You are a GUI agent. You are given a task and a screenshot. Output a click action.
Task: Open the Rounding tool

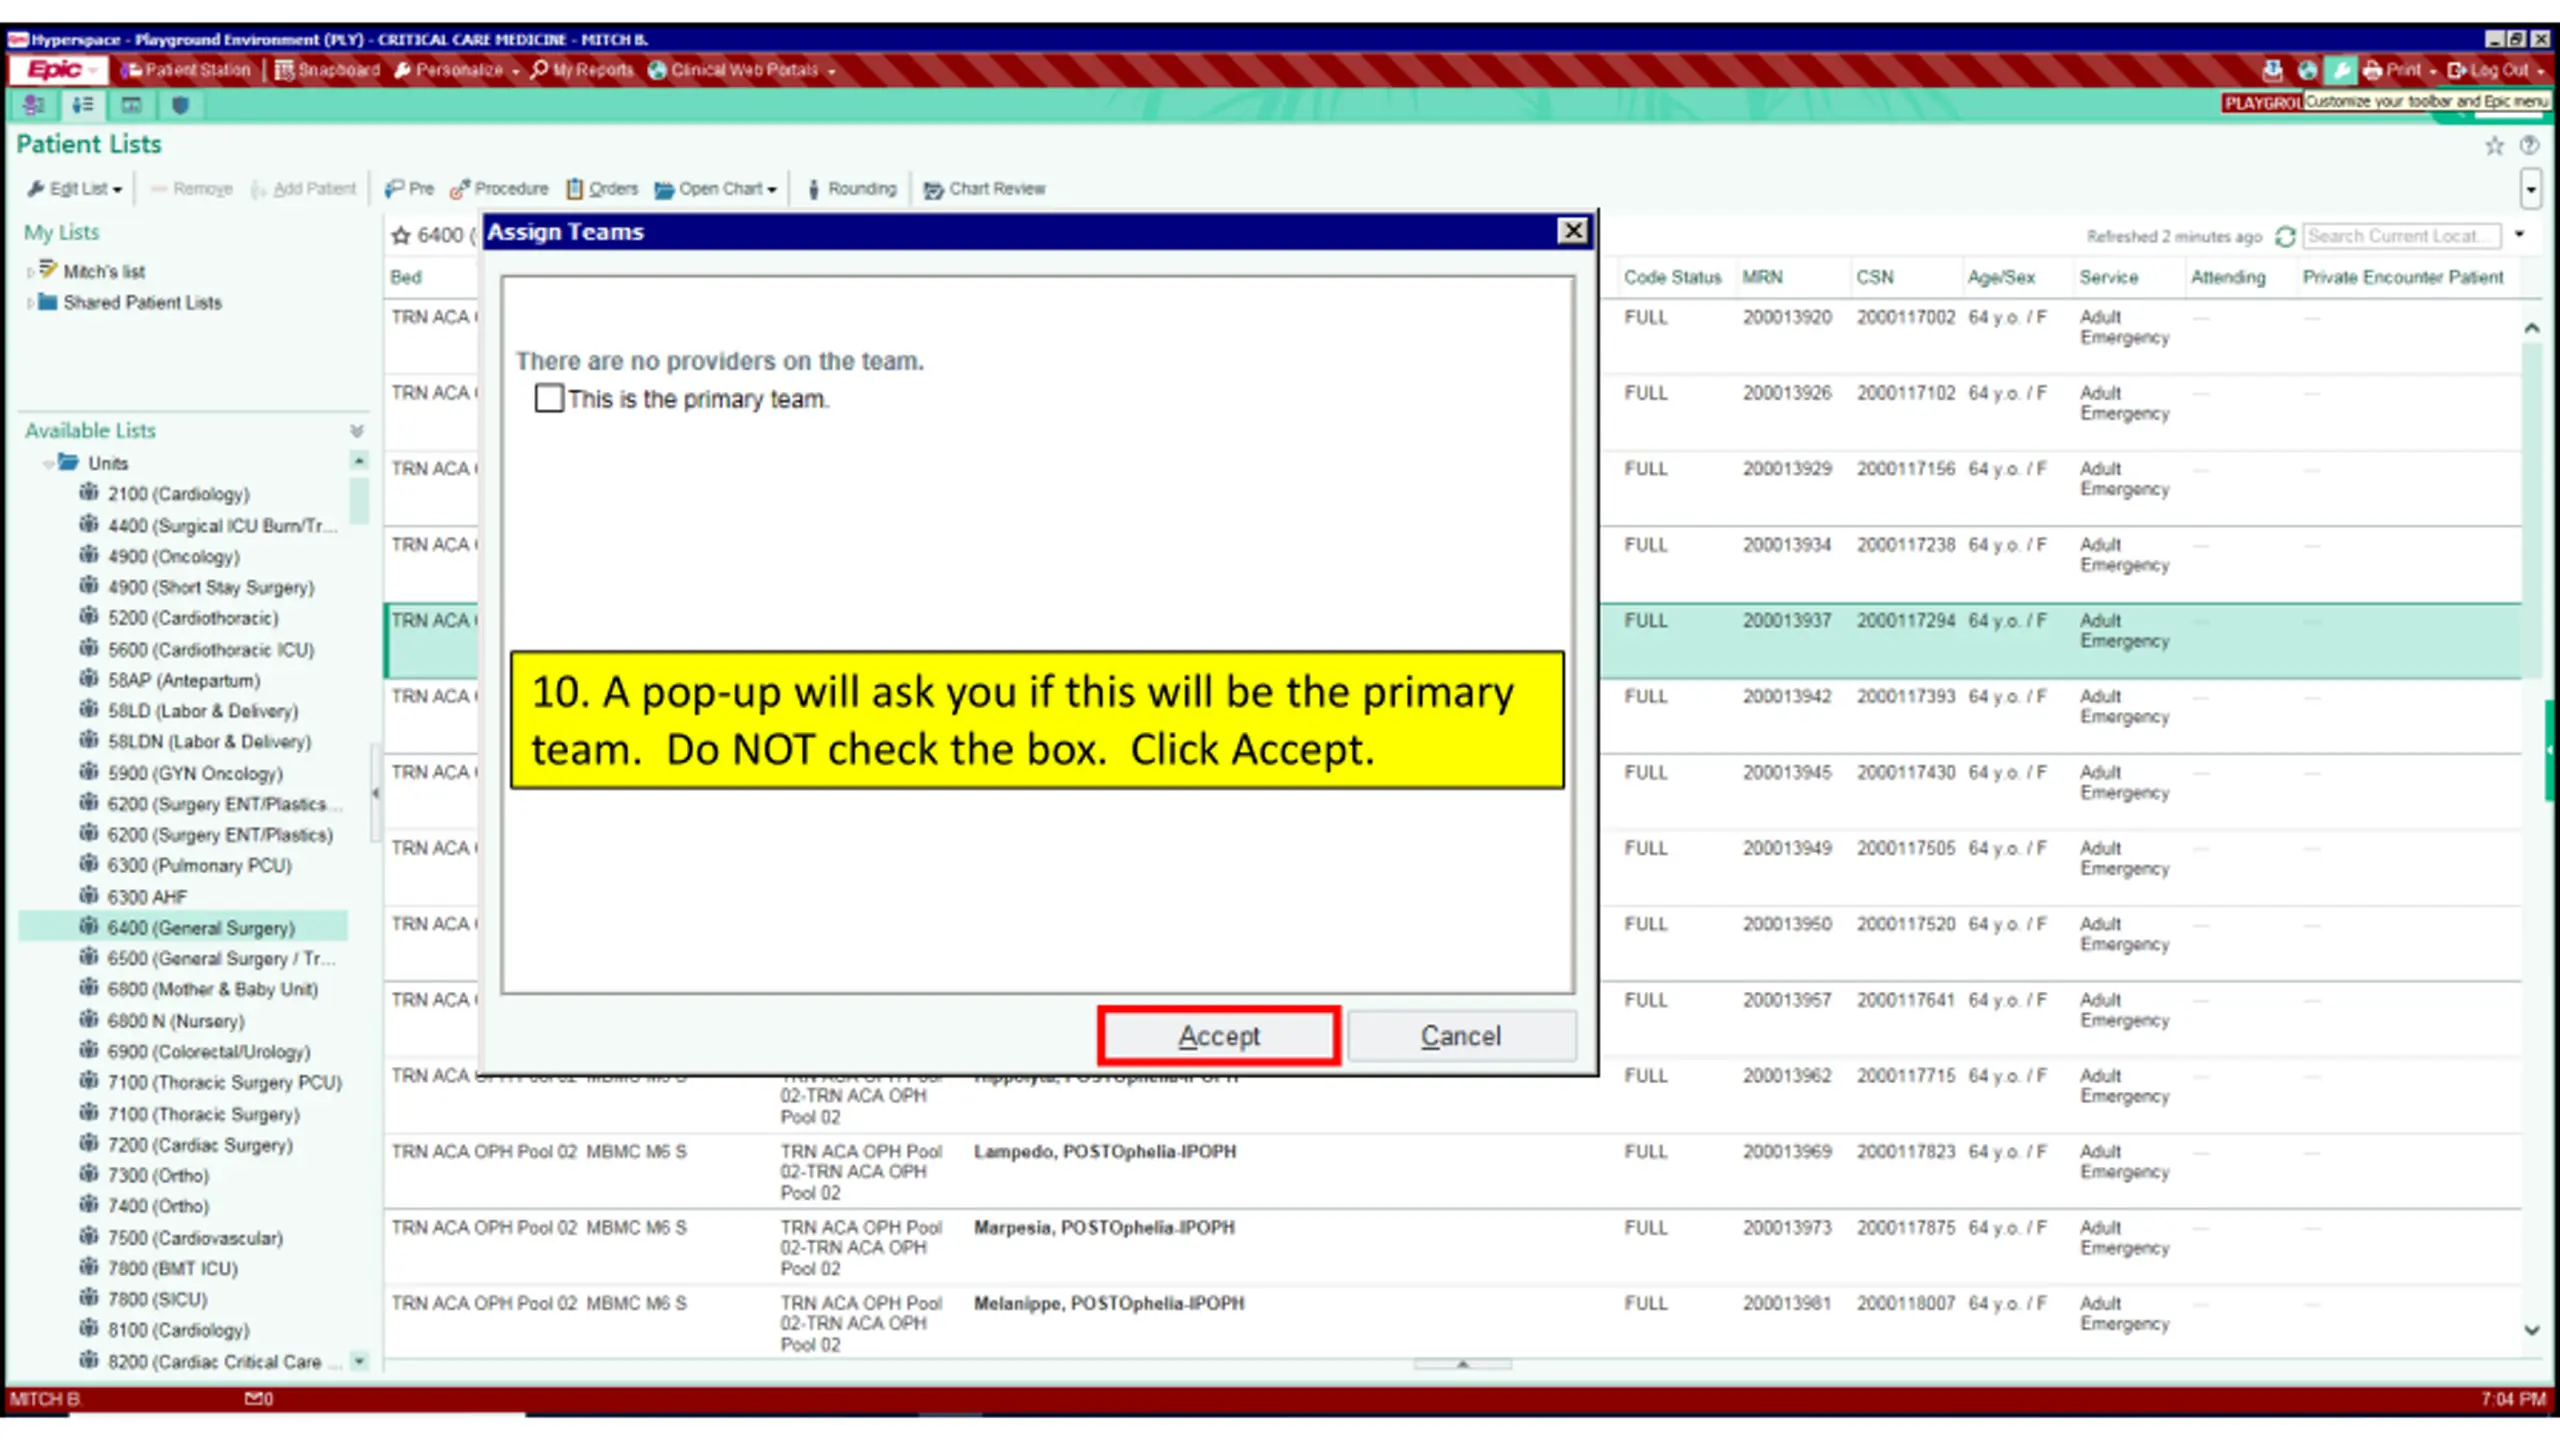(x=852, y=189)
